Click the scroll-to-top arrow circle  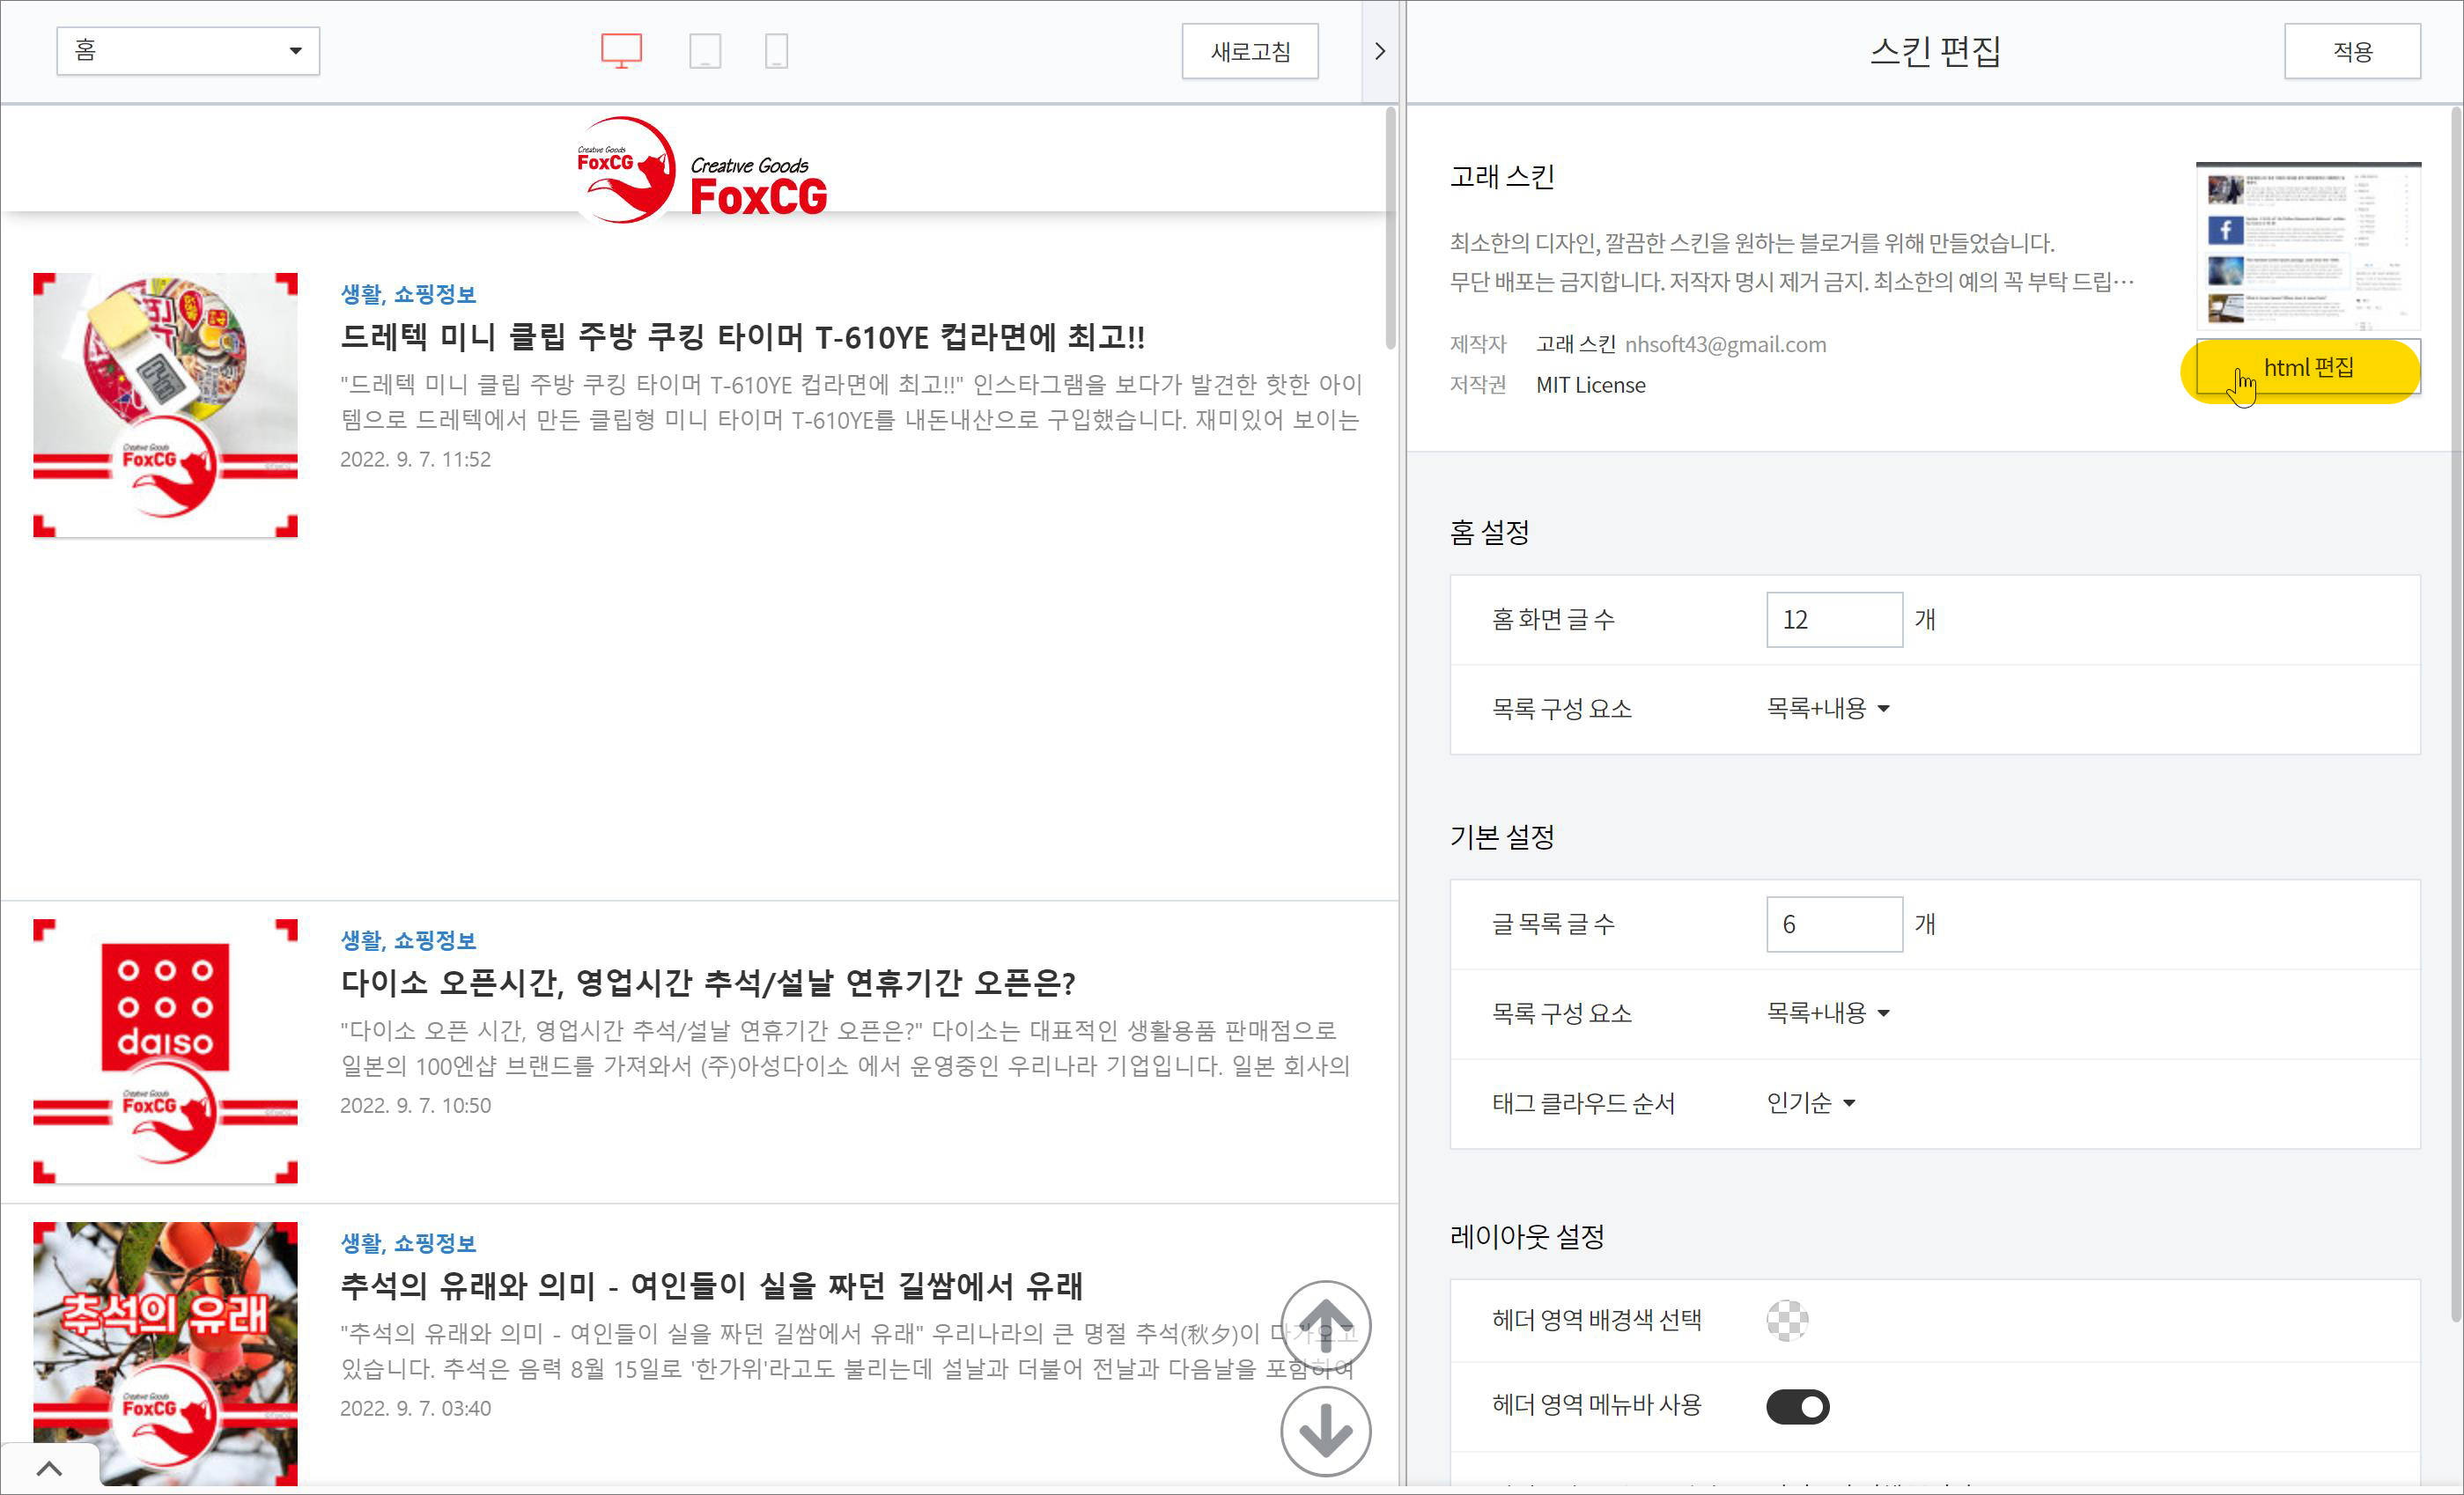pos(1325,1326)
